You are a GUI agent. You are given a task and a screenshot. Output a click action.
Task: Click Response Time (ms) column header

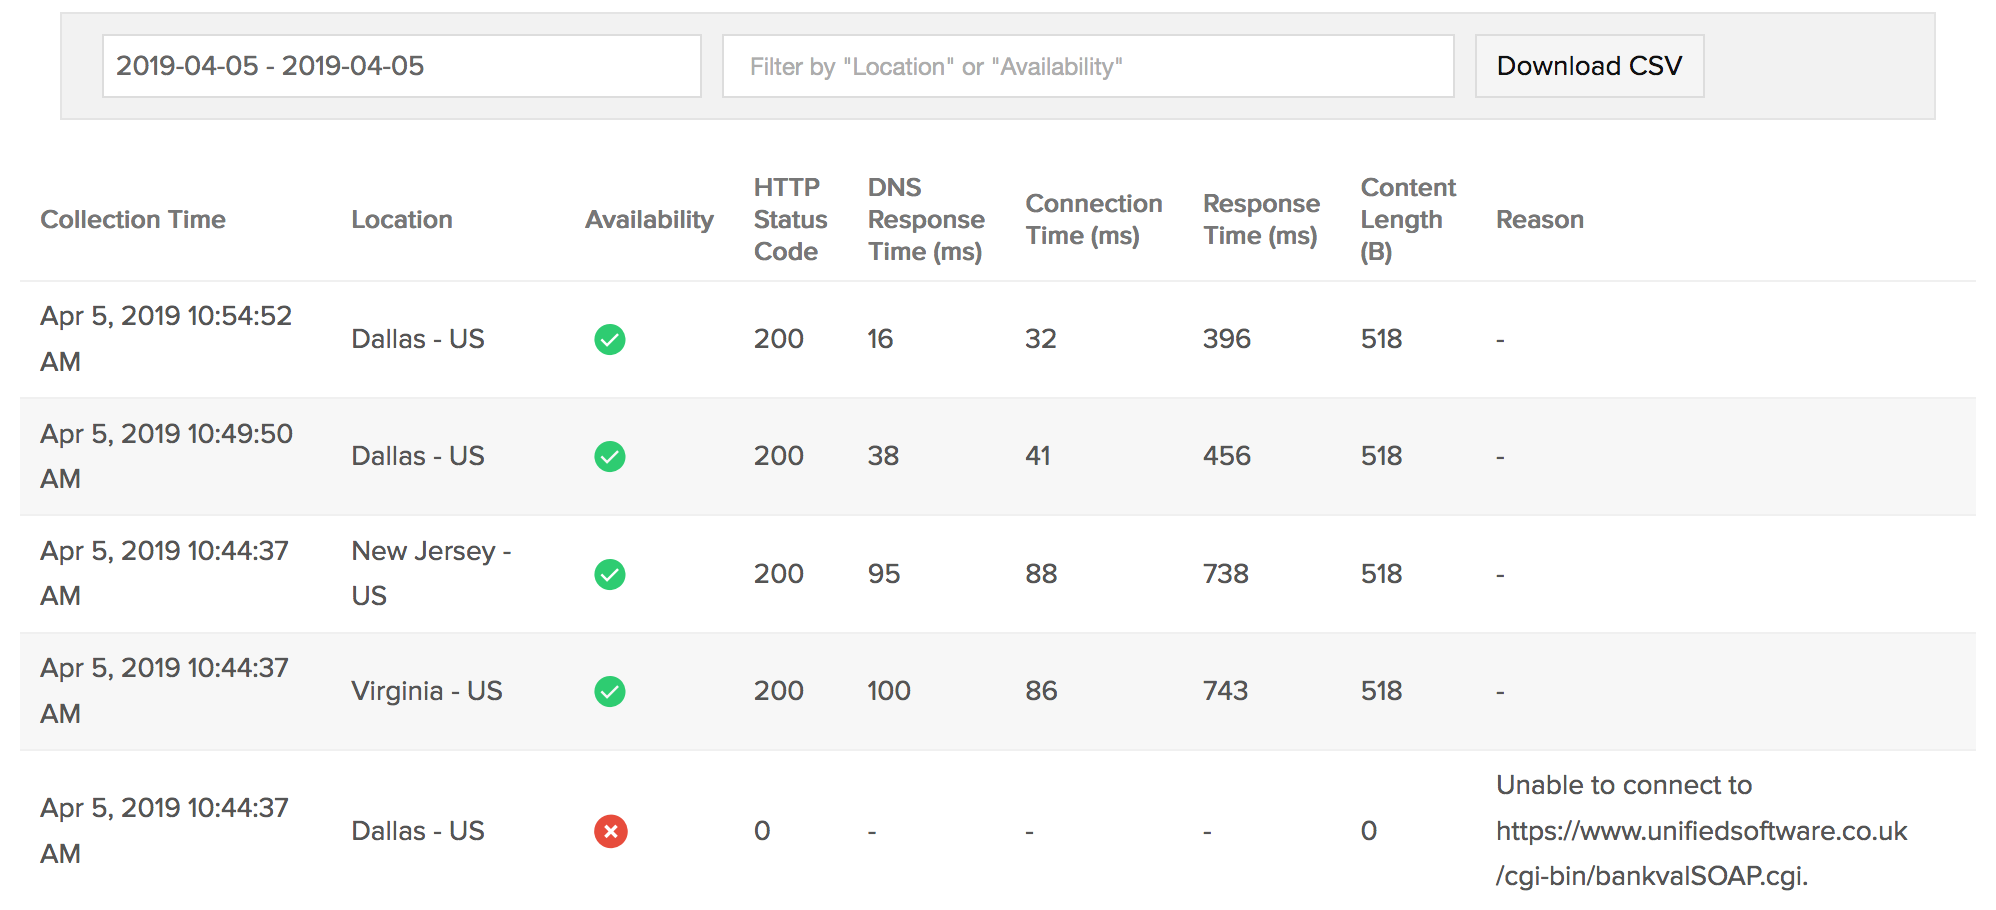tap(1260, 220)
